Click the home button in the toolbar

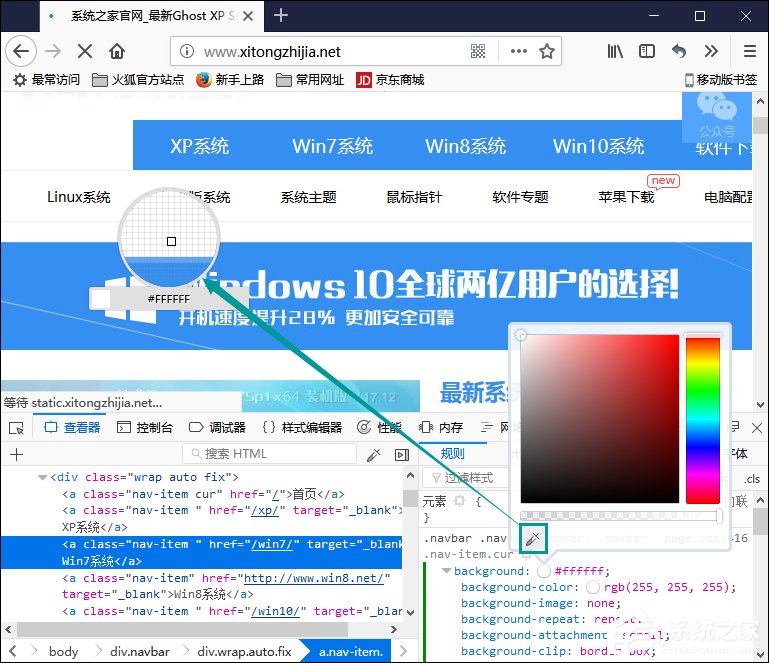coord(117,51)
